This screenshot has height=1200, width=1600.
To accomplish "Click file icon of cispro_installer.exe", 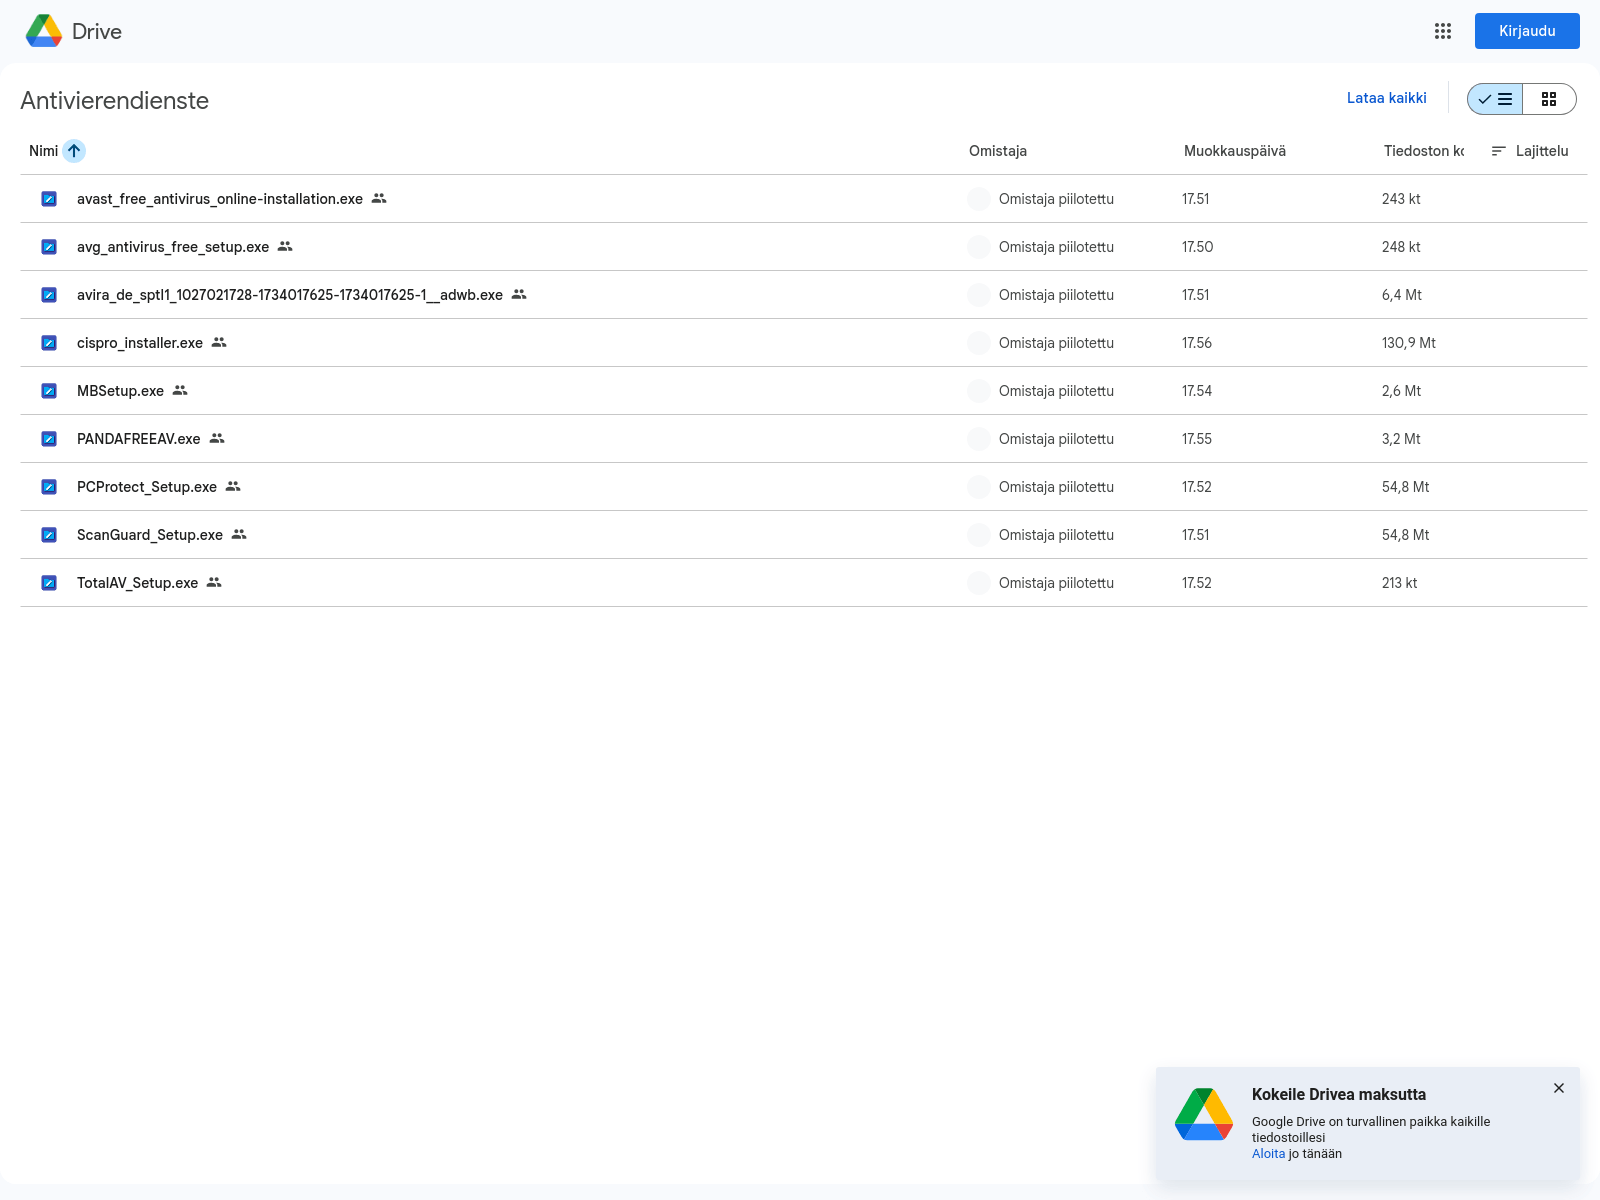I will click(49, 343).
